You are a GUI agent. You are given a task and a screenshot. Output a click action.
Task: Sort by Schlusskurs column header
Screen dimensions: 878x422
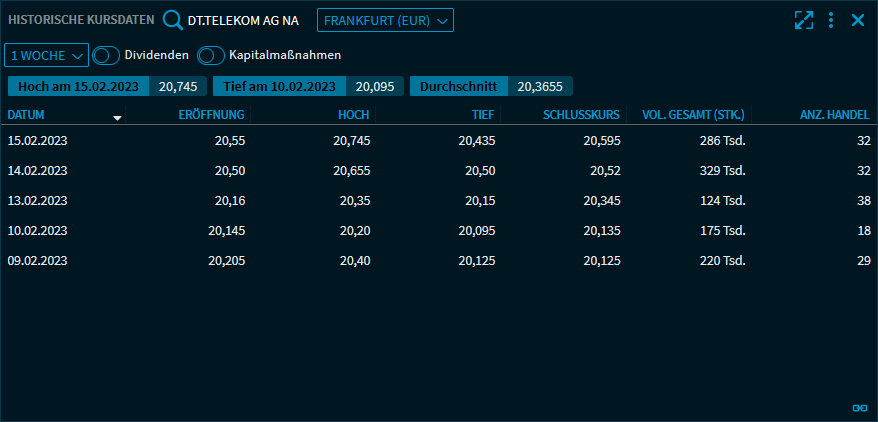(581, 115)
